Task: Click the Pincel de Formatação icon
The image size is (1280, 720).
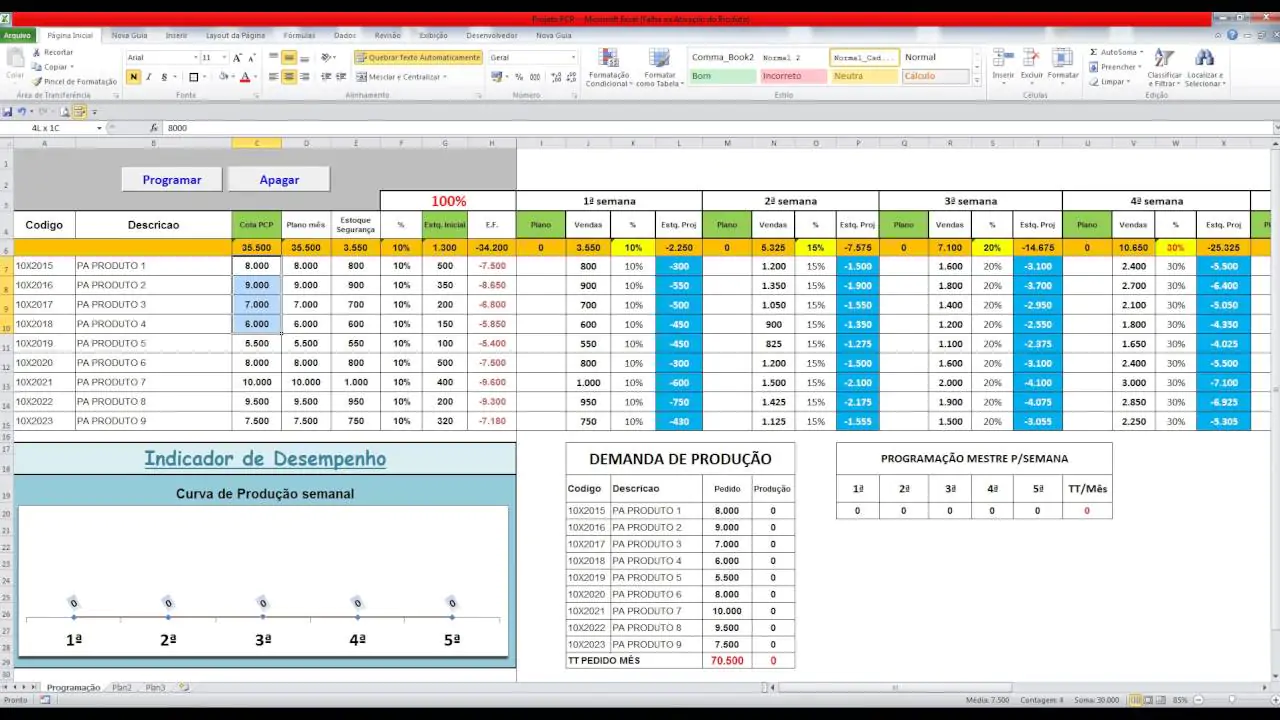Action: [37, 82]
